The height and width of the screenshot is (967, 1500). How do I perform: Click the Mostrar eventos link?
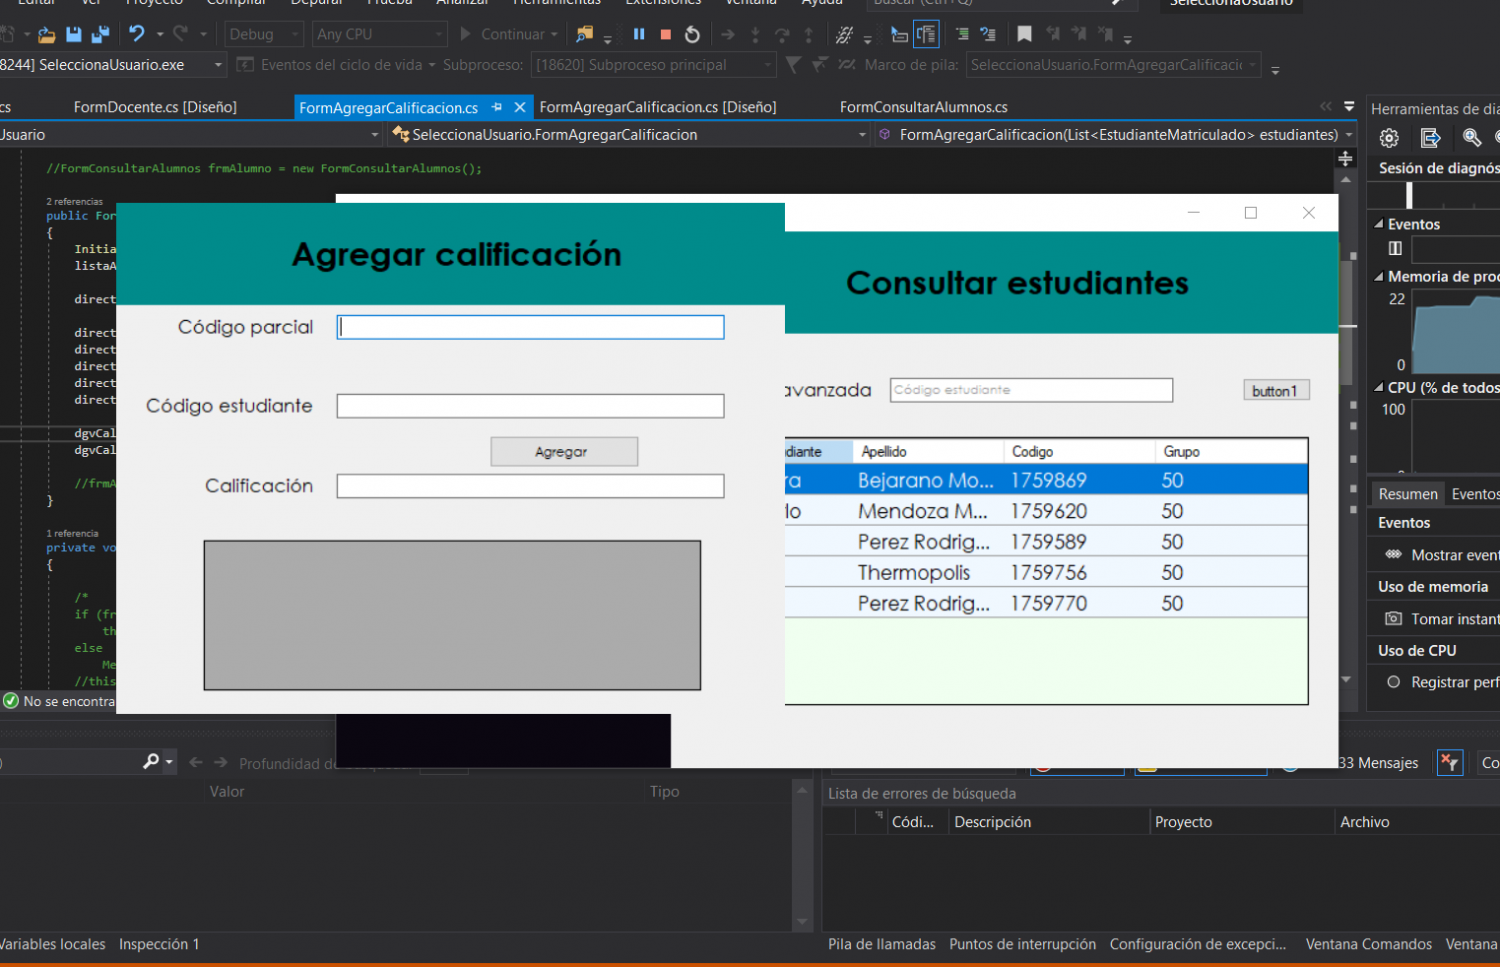point(1454,555)
